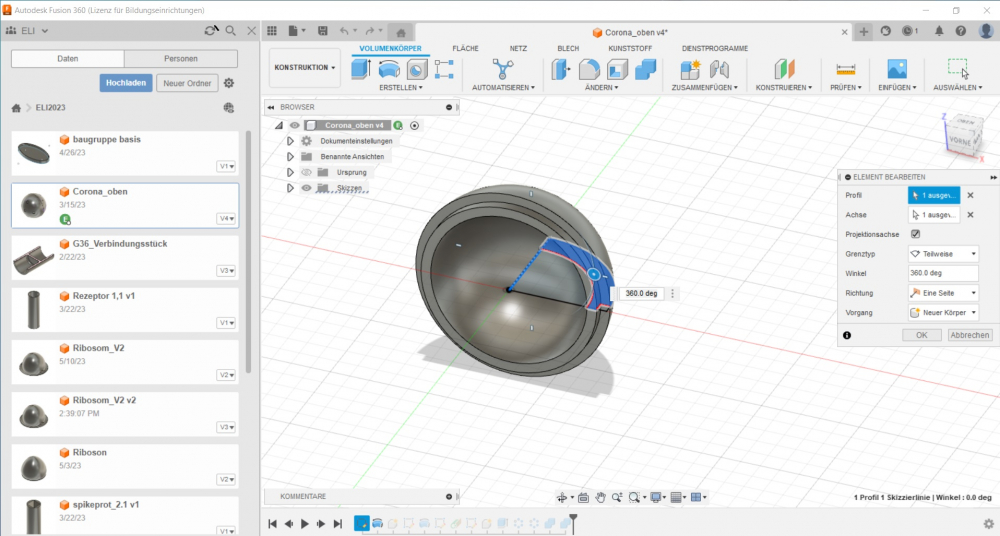Hide the Skizzen folder via eye icon
The image size is (1000, 536).
point(306,188)
